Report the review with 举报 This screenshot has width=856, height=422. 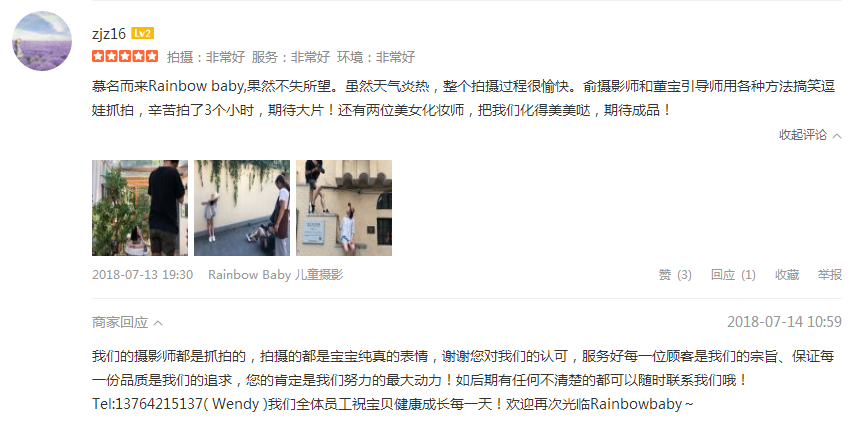[830, 275]
